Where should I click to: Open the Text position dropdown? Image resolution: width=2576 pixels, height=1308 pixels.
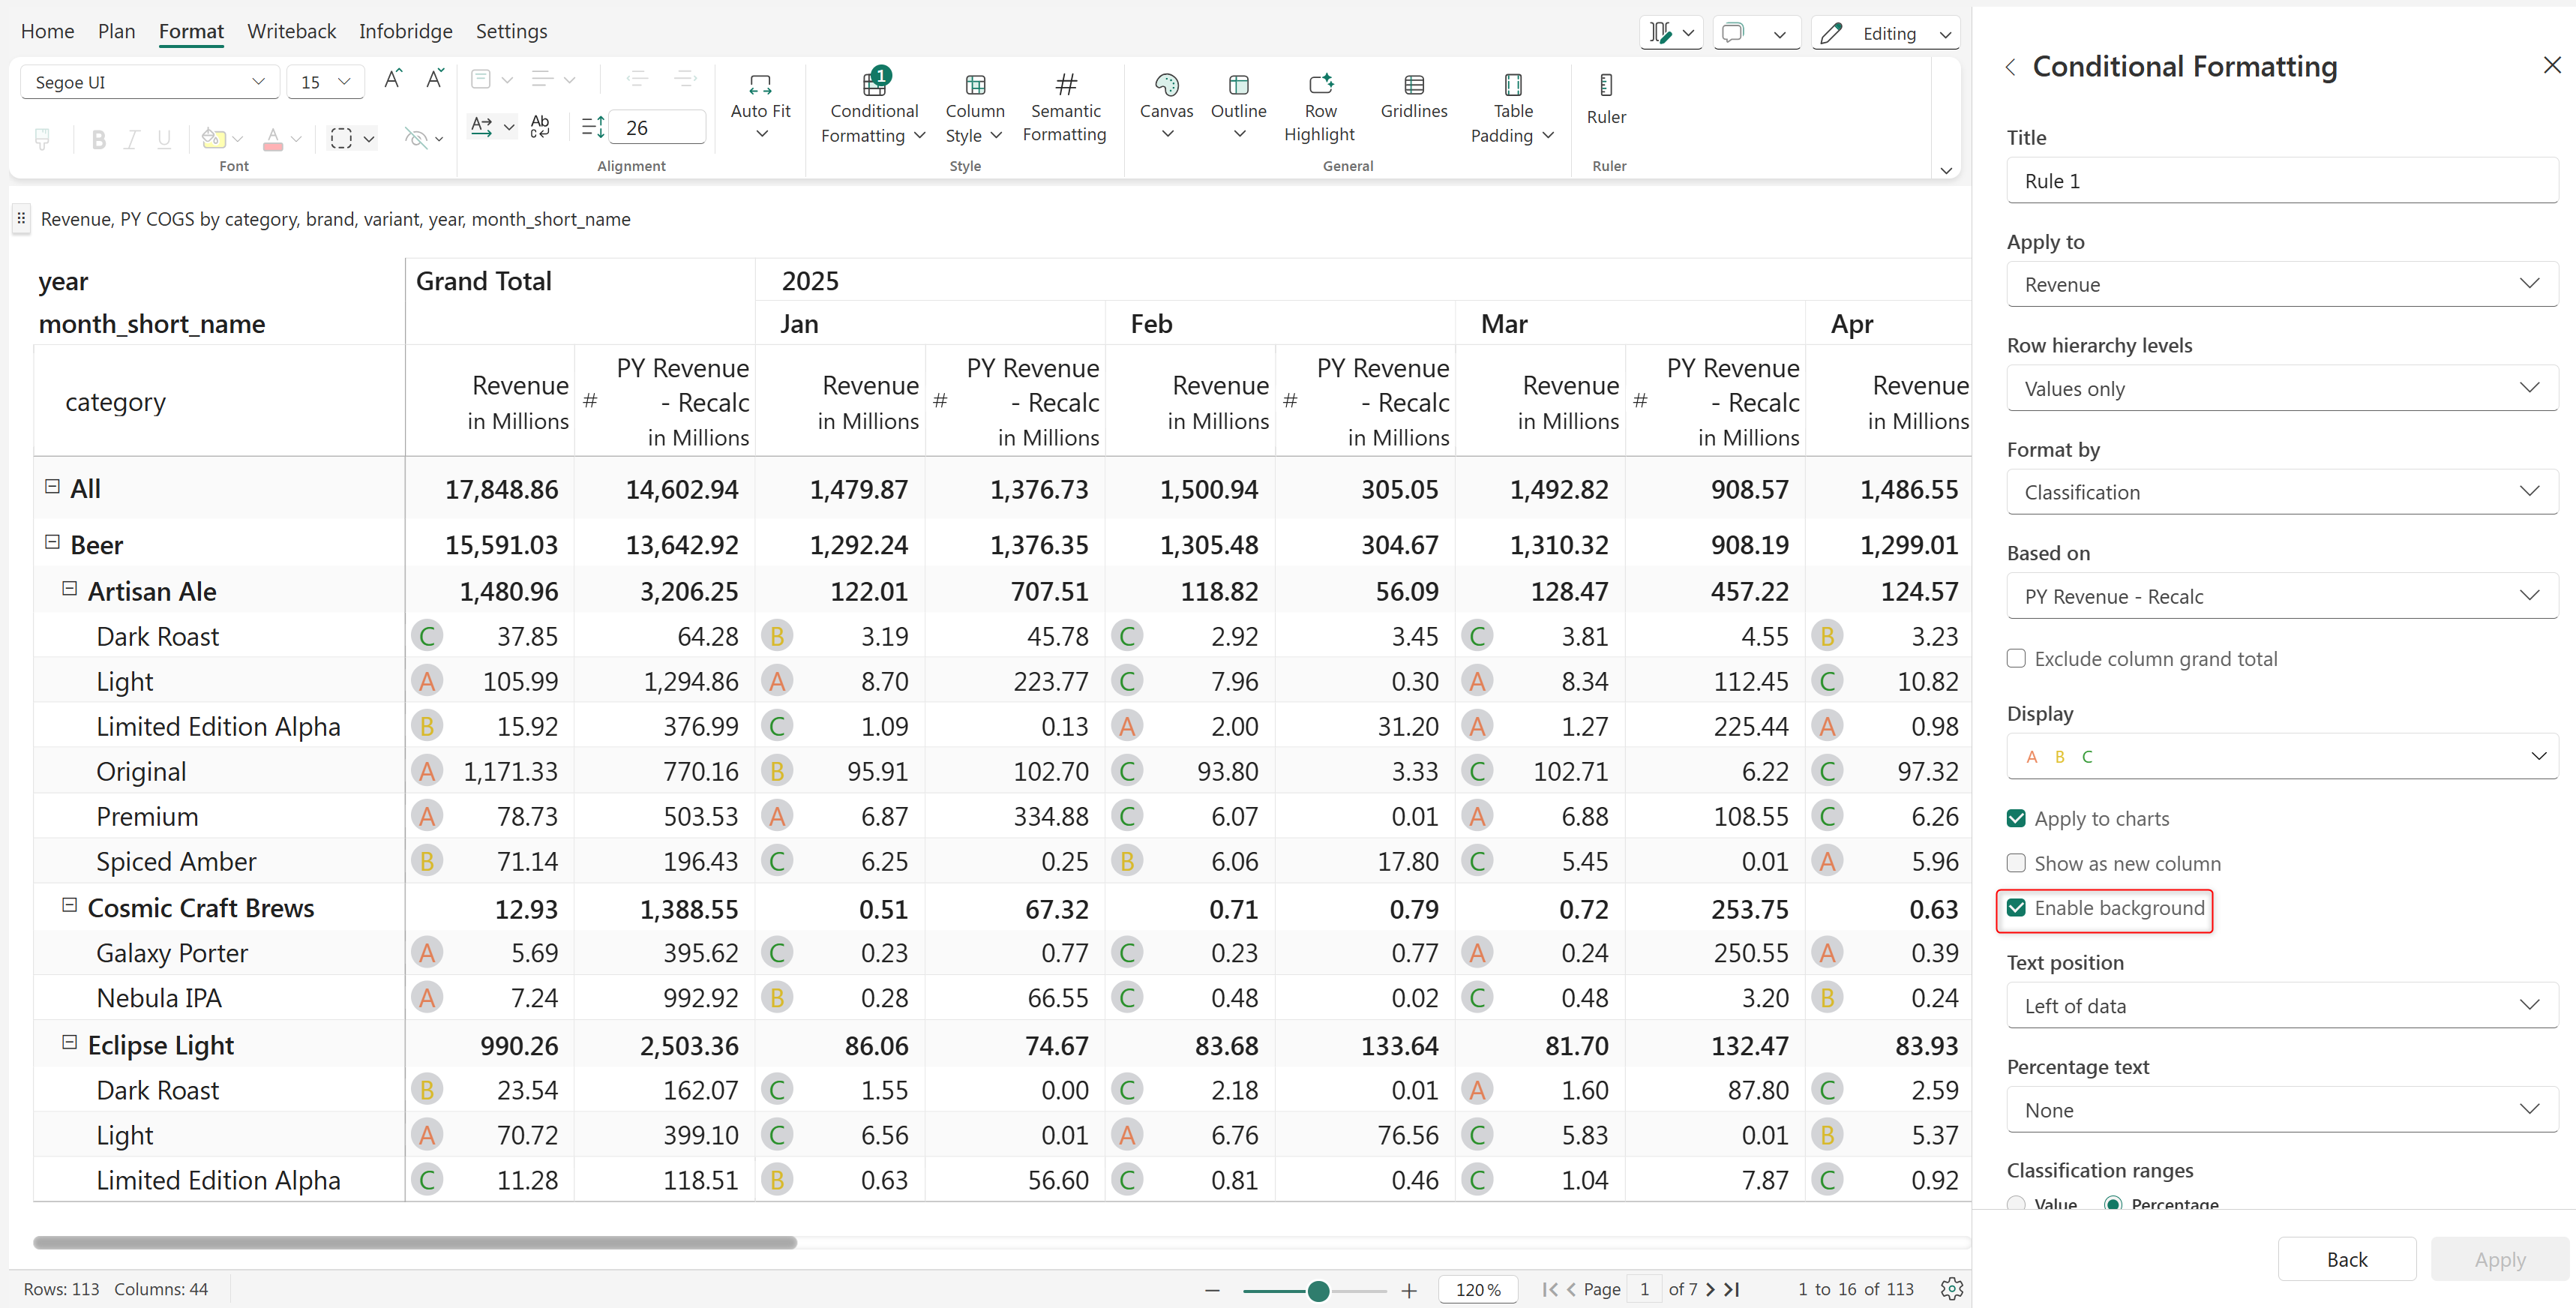(2281, 1006)
